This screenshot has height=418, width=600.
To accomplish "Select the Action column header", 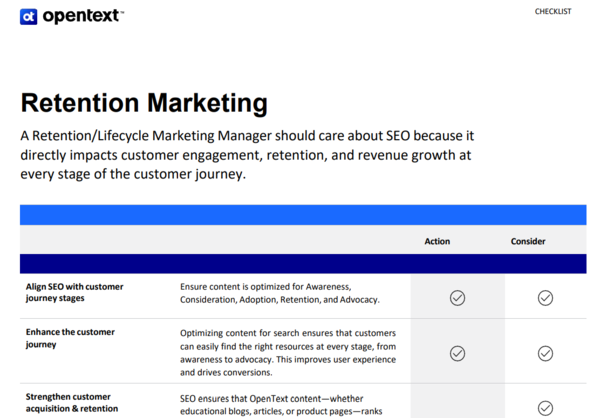I will tap(437, 241).
